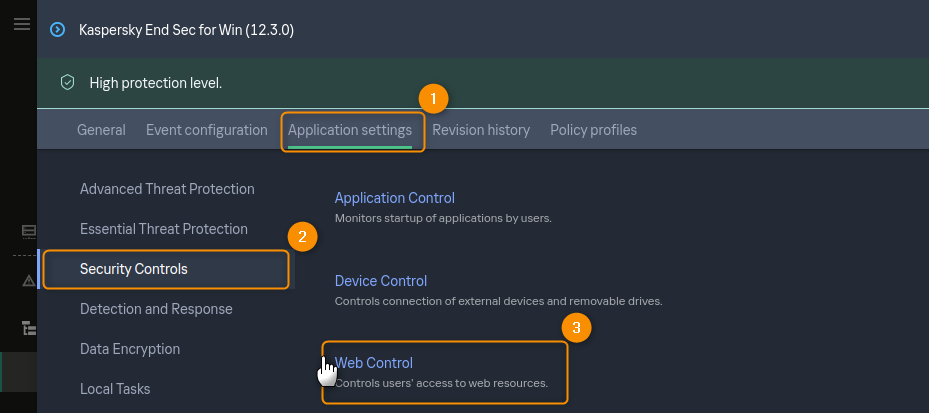Click the Device Control link
The image size is (929, 413).
pyautogui.click(x=380, y=281)
